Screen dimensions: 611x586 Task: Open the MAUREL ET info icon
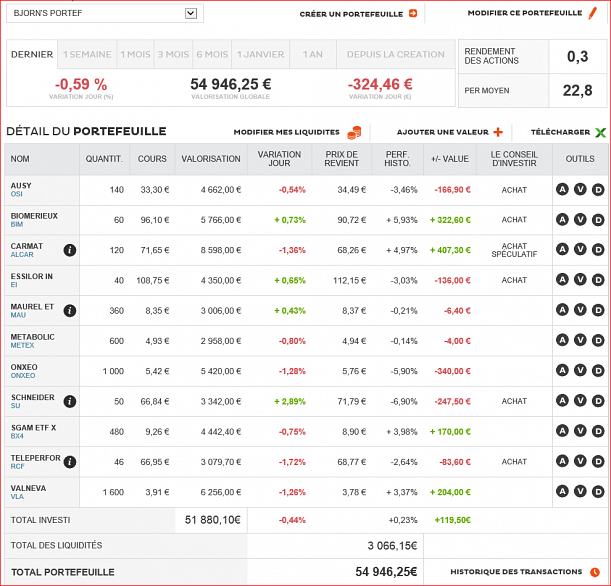pyautogui.click(x=70, y=311)
